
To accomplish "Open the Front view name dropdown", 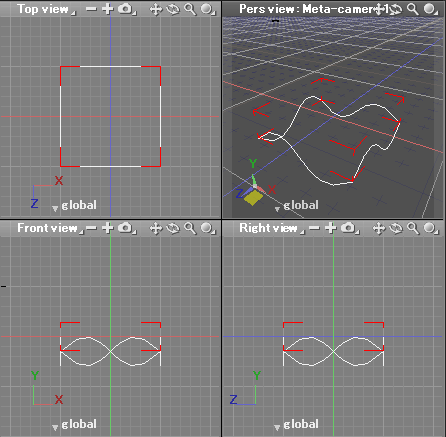I will point(49,228).
